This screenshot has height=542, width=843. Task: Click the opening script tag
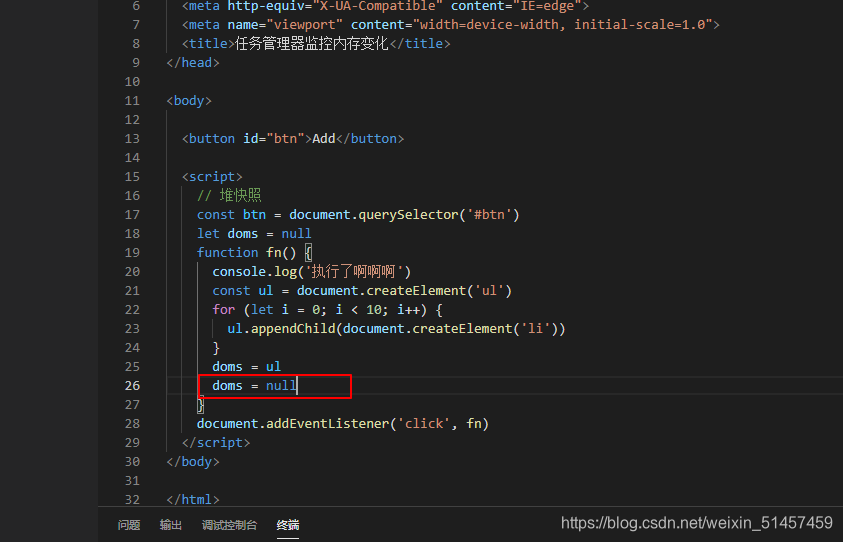point(212,177)
